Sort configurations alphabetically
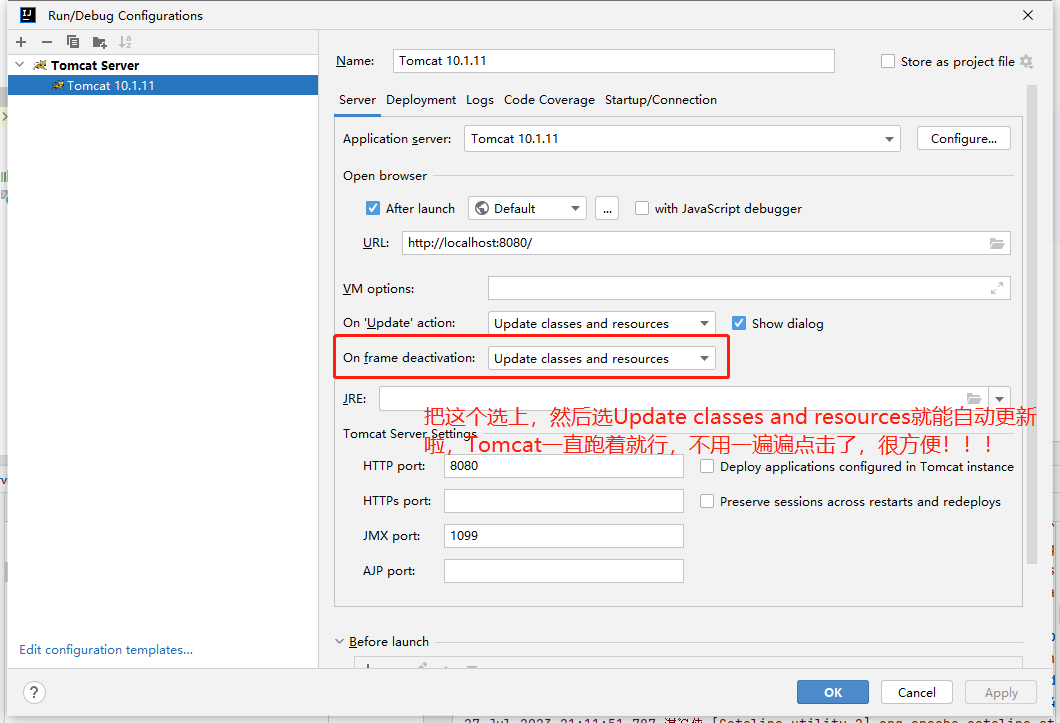Viewport: 1060px width, 723px height. (125, 42)
